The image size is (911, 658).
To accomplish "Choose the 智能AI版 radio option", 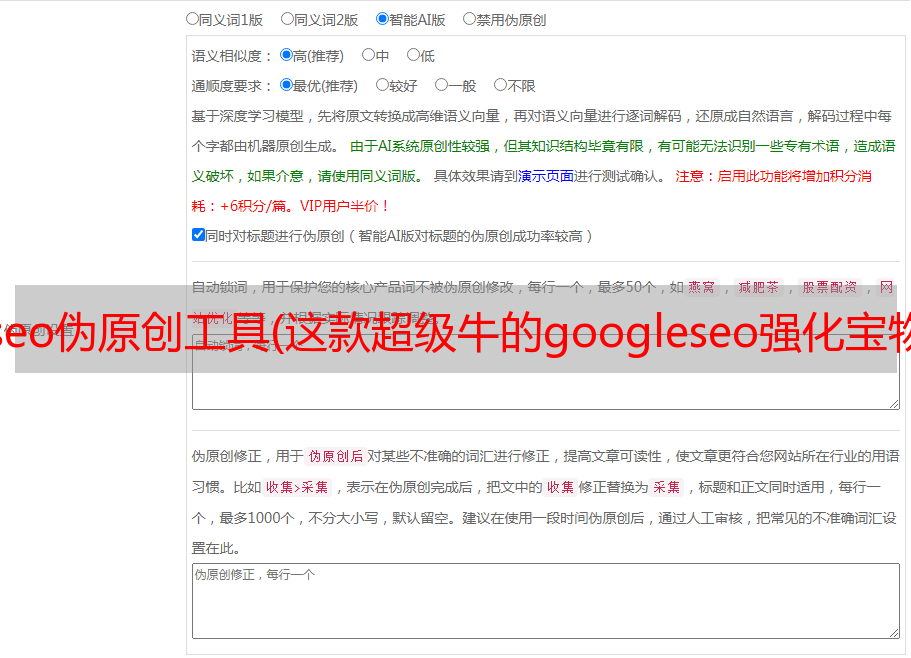I will [x=382, y=19].
